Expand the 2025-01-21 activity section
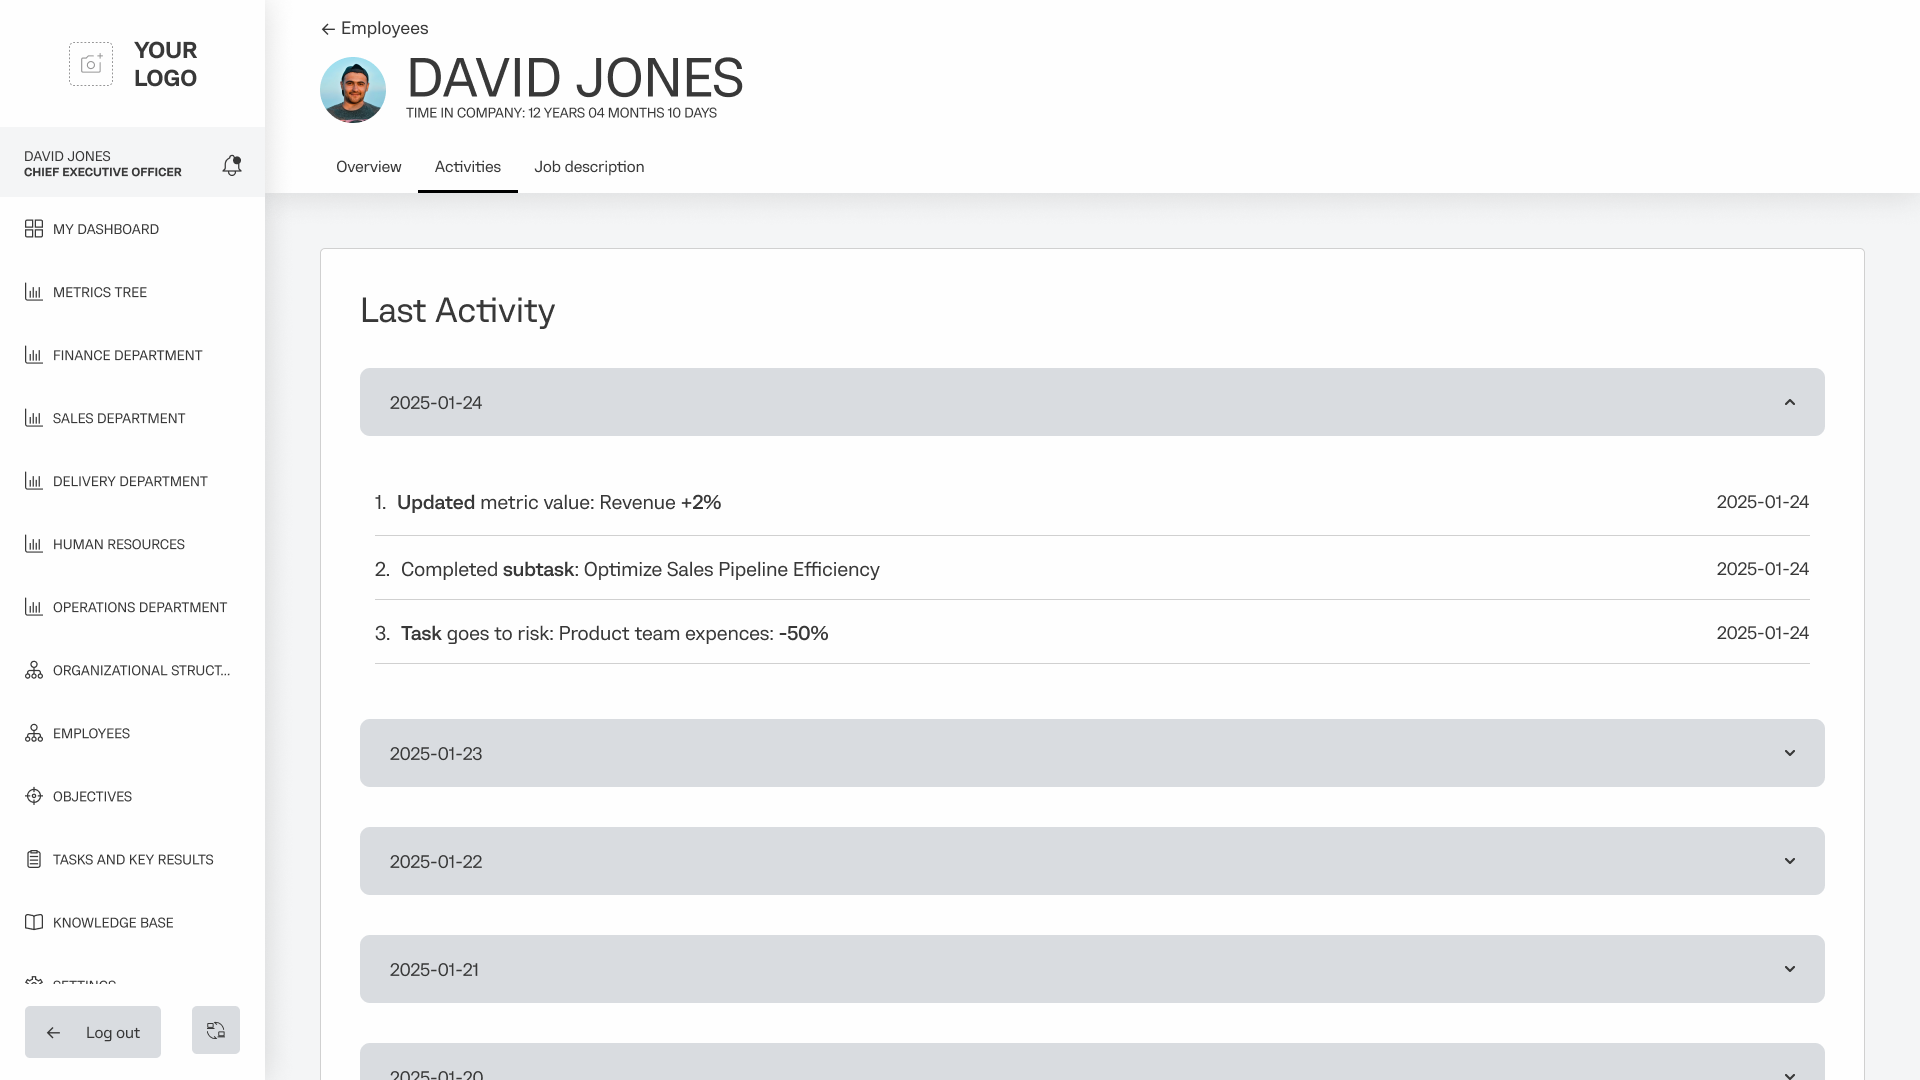This screenshot has height=1080, width=1920. pyautogui.click(x=1789, y=969)
